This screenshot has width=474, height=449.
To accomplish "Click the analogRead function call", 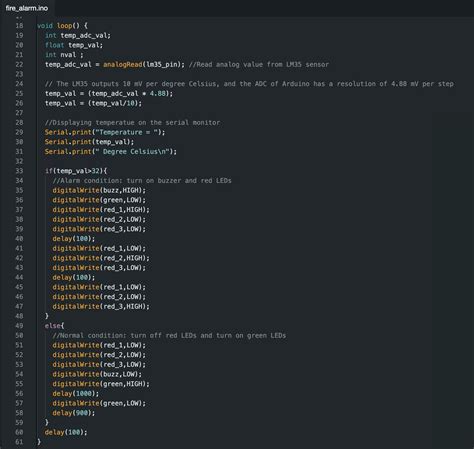I will pyautogui.click(x=123, y=64).
